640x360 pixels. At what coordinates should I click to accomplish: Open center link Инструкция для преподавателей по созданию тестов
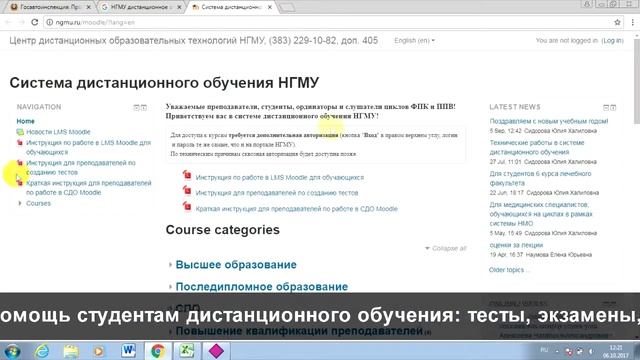(277, 193)
